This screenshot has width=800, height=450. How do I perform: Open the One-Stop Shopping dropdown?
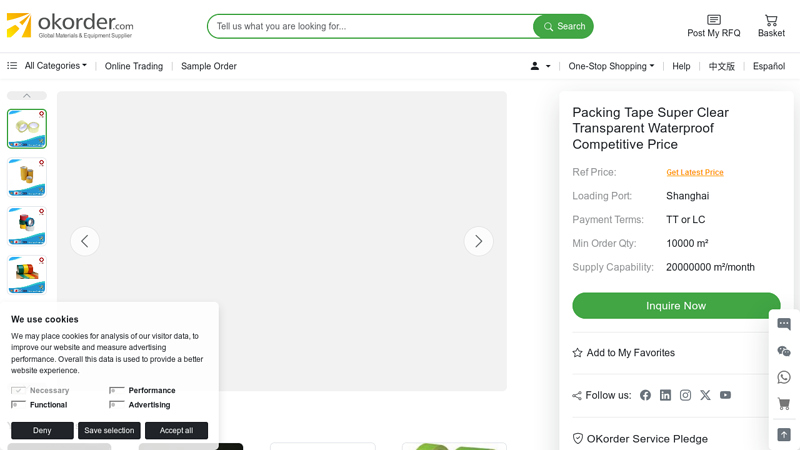click(611, 66)
